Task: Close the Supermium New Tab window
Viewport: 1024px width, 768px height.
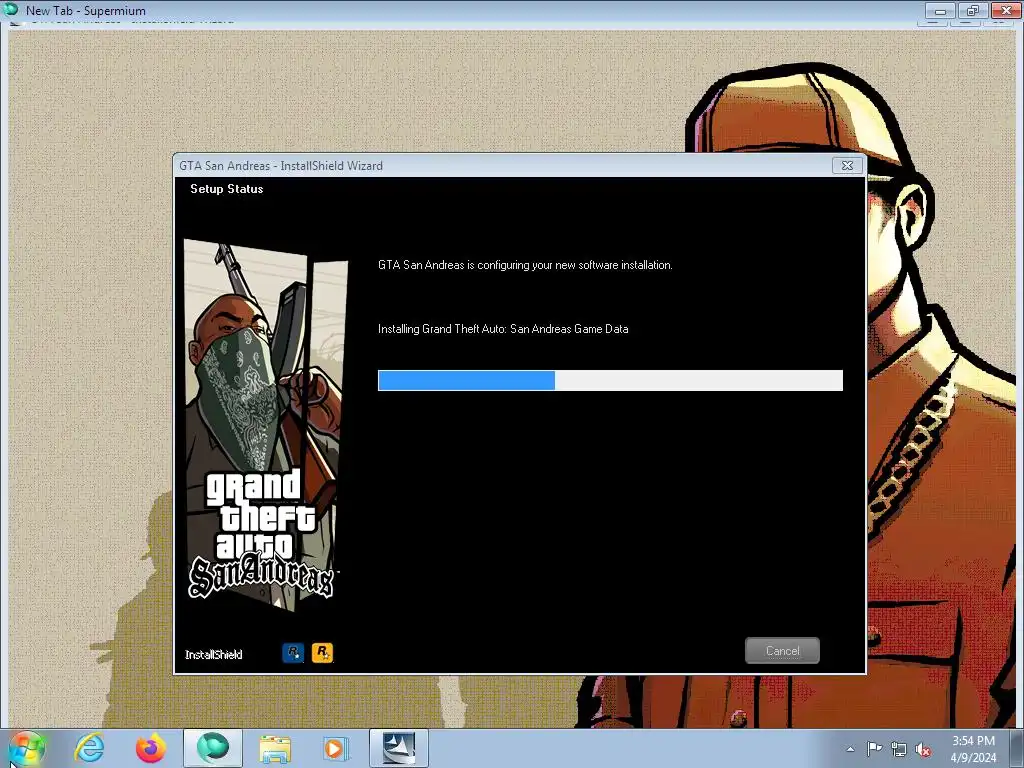Action: tap(1006, 10)
